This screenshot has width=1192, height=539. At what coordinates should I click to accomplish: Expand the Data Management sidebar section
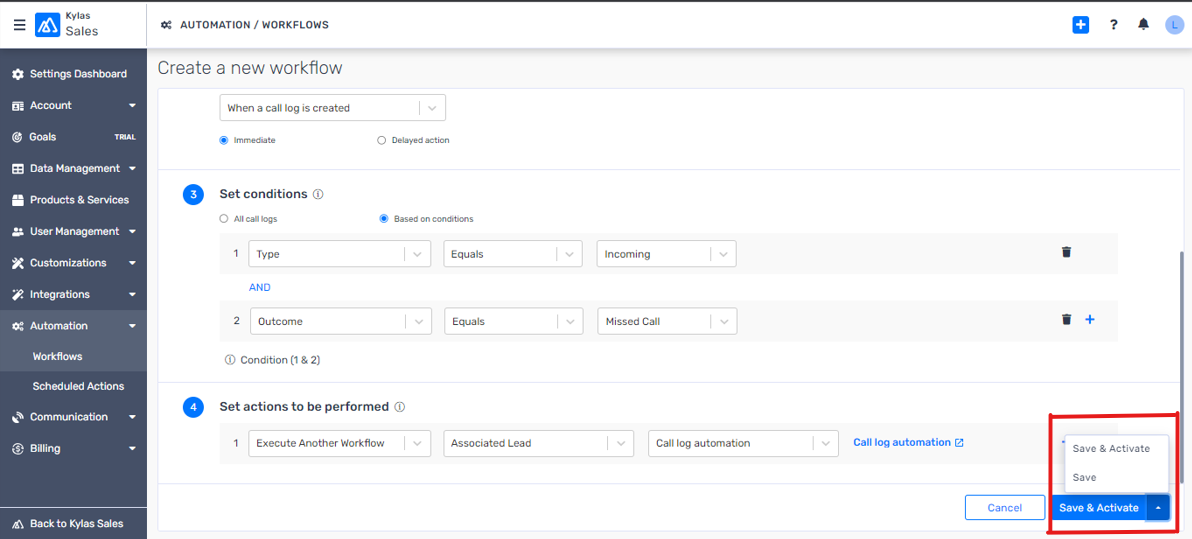point(74,169)
